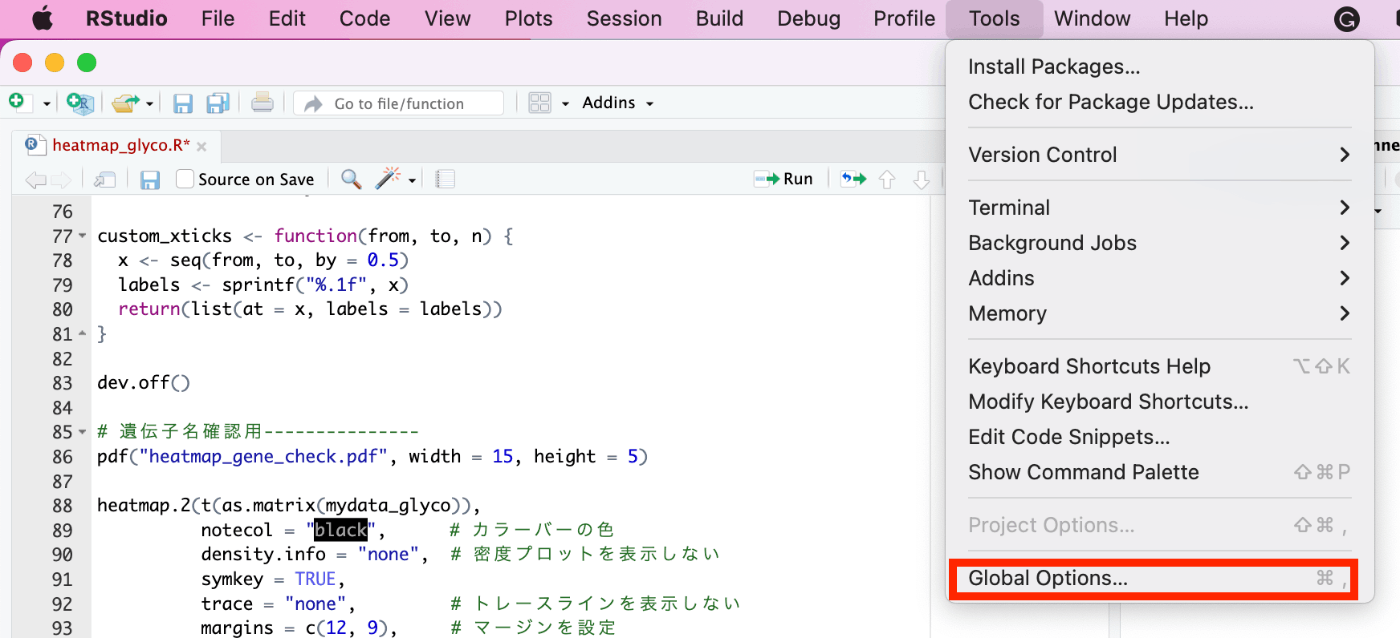1400x638 pixels.
Task: Expand the code tools wand dropdown arrow
Action: (411, 180)
